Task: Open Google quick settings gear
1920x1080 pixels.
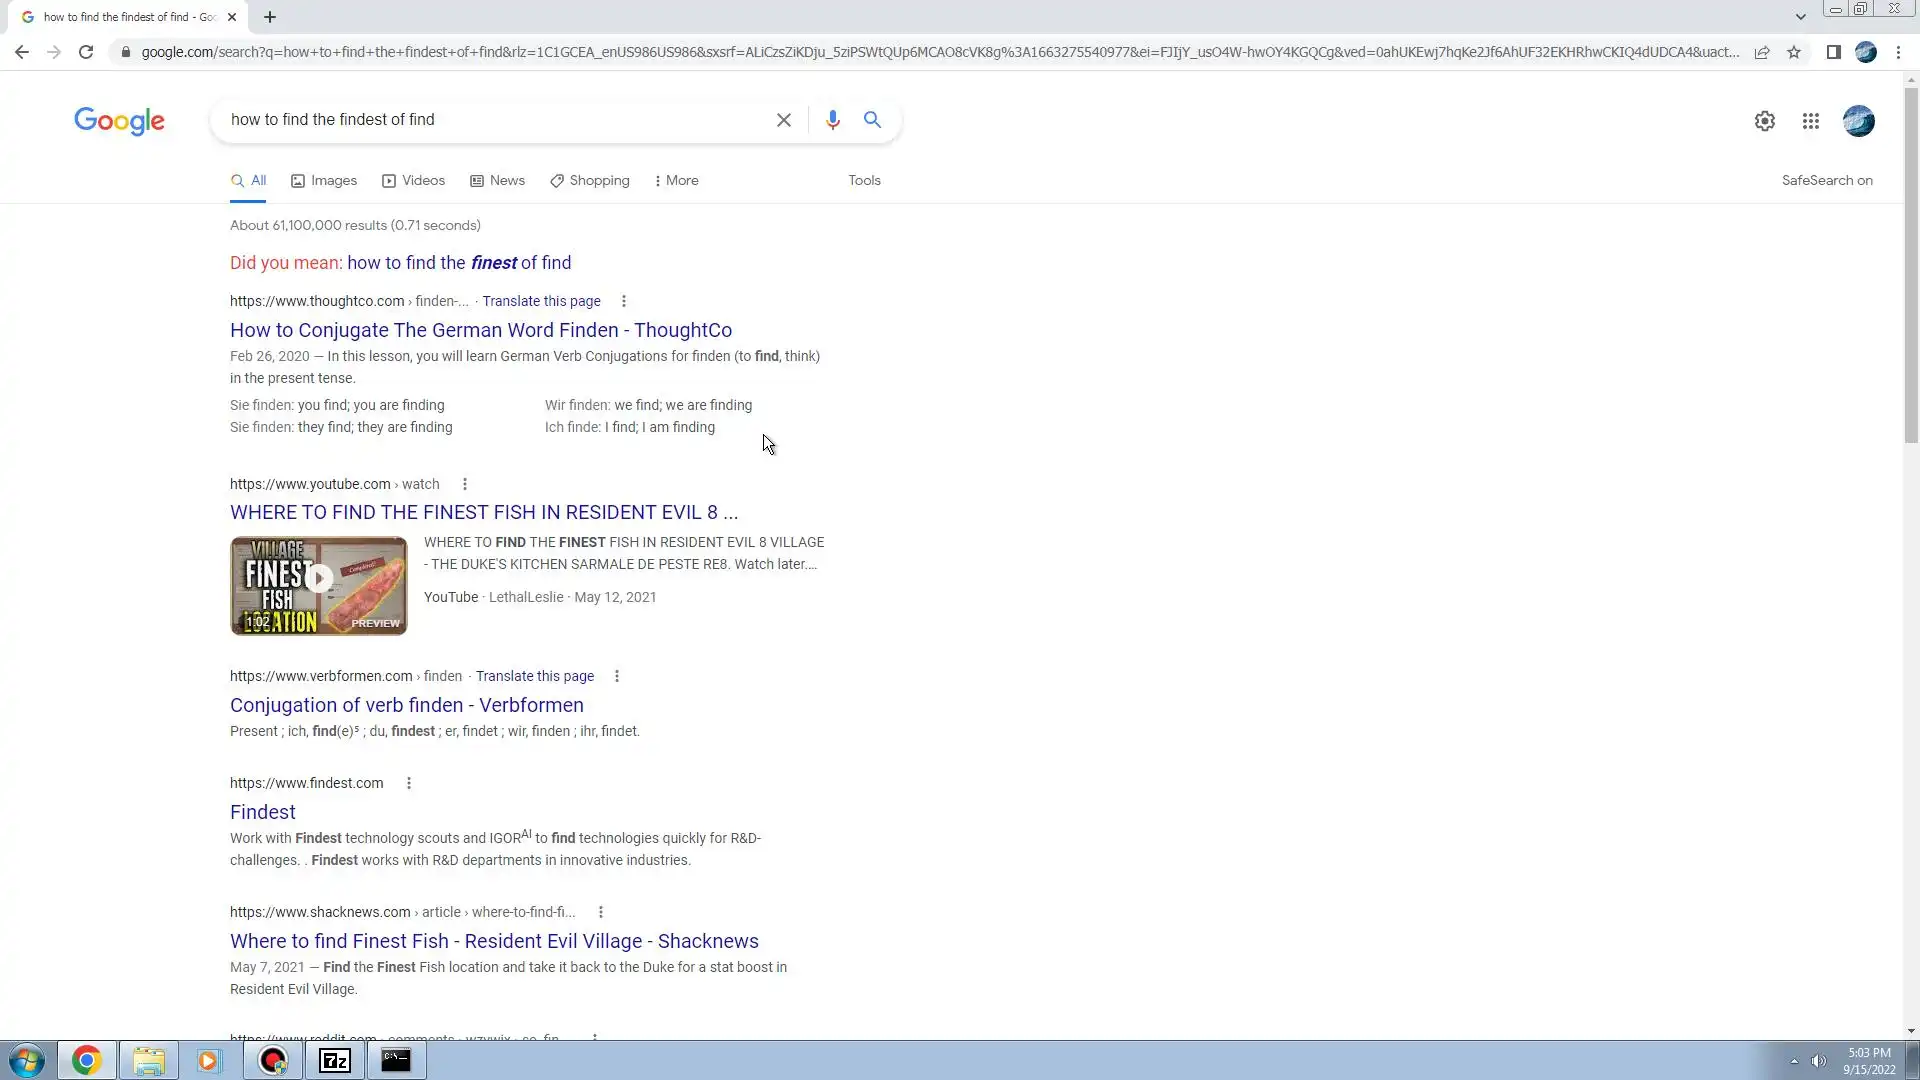Action: click(1764, 121)
